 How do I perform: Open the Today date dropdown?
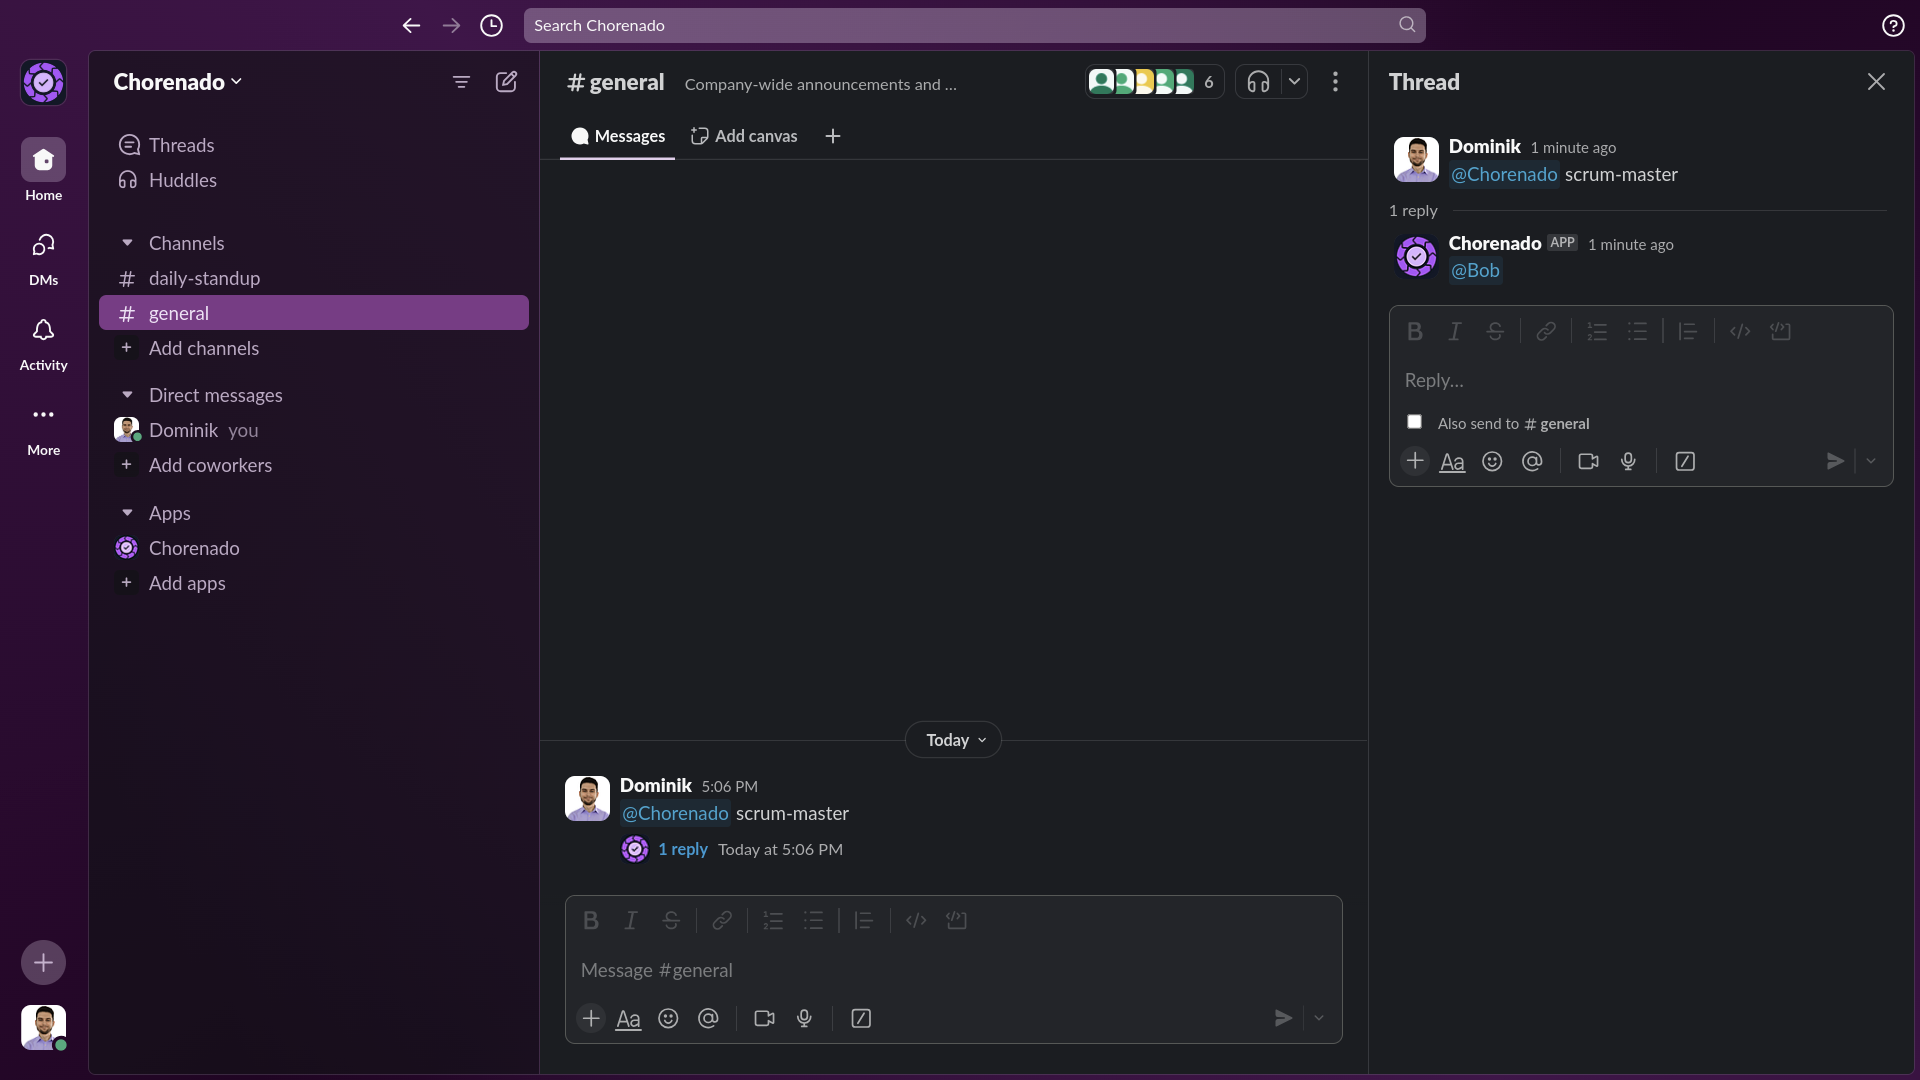coord(953,740)
